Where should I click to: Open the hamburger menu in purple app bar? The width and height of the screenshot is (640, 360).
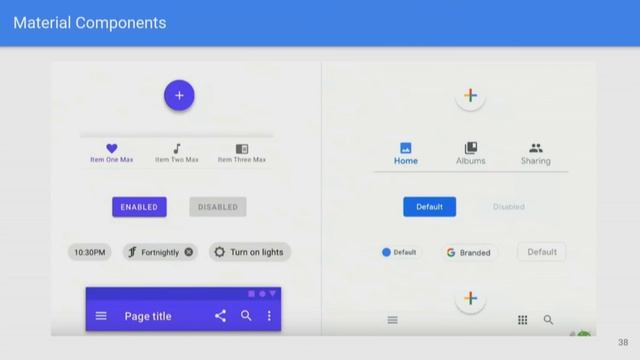(x=101, y=316)
